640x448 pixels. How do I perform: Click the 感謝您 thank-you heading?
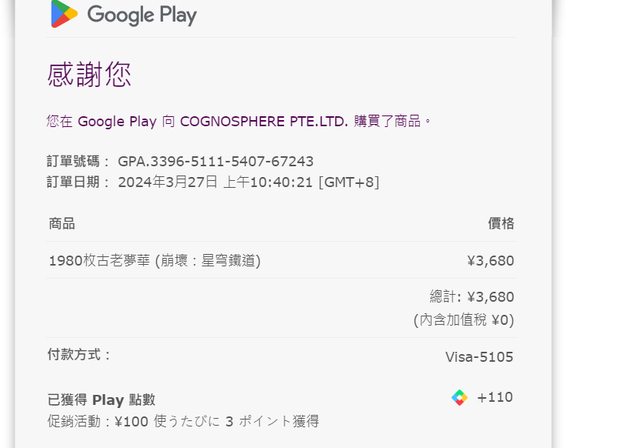tap(89, 75)
